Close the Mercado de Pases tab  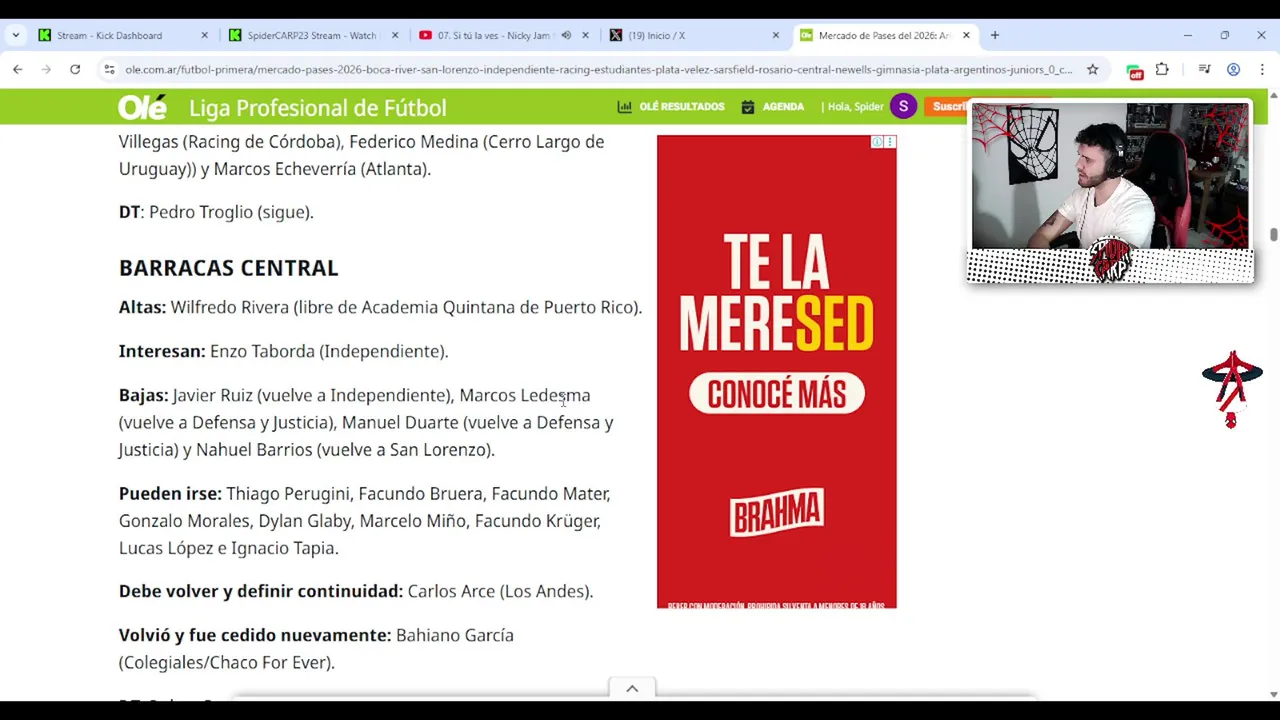click(966, 35)
